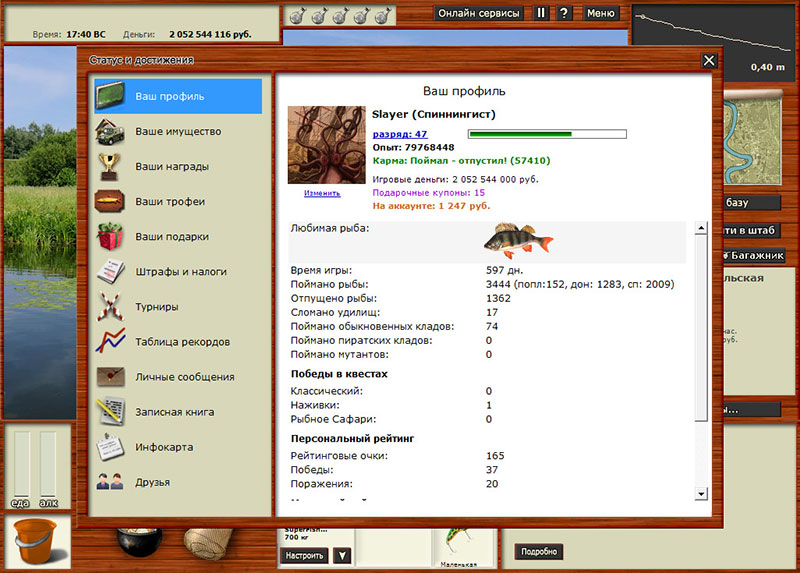
Task: Expand the arrow next to Настроить
Action: click(342, 556)
